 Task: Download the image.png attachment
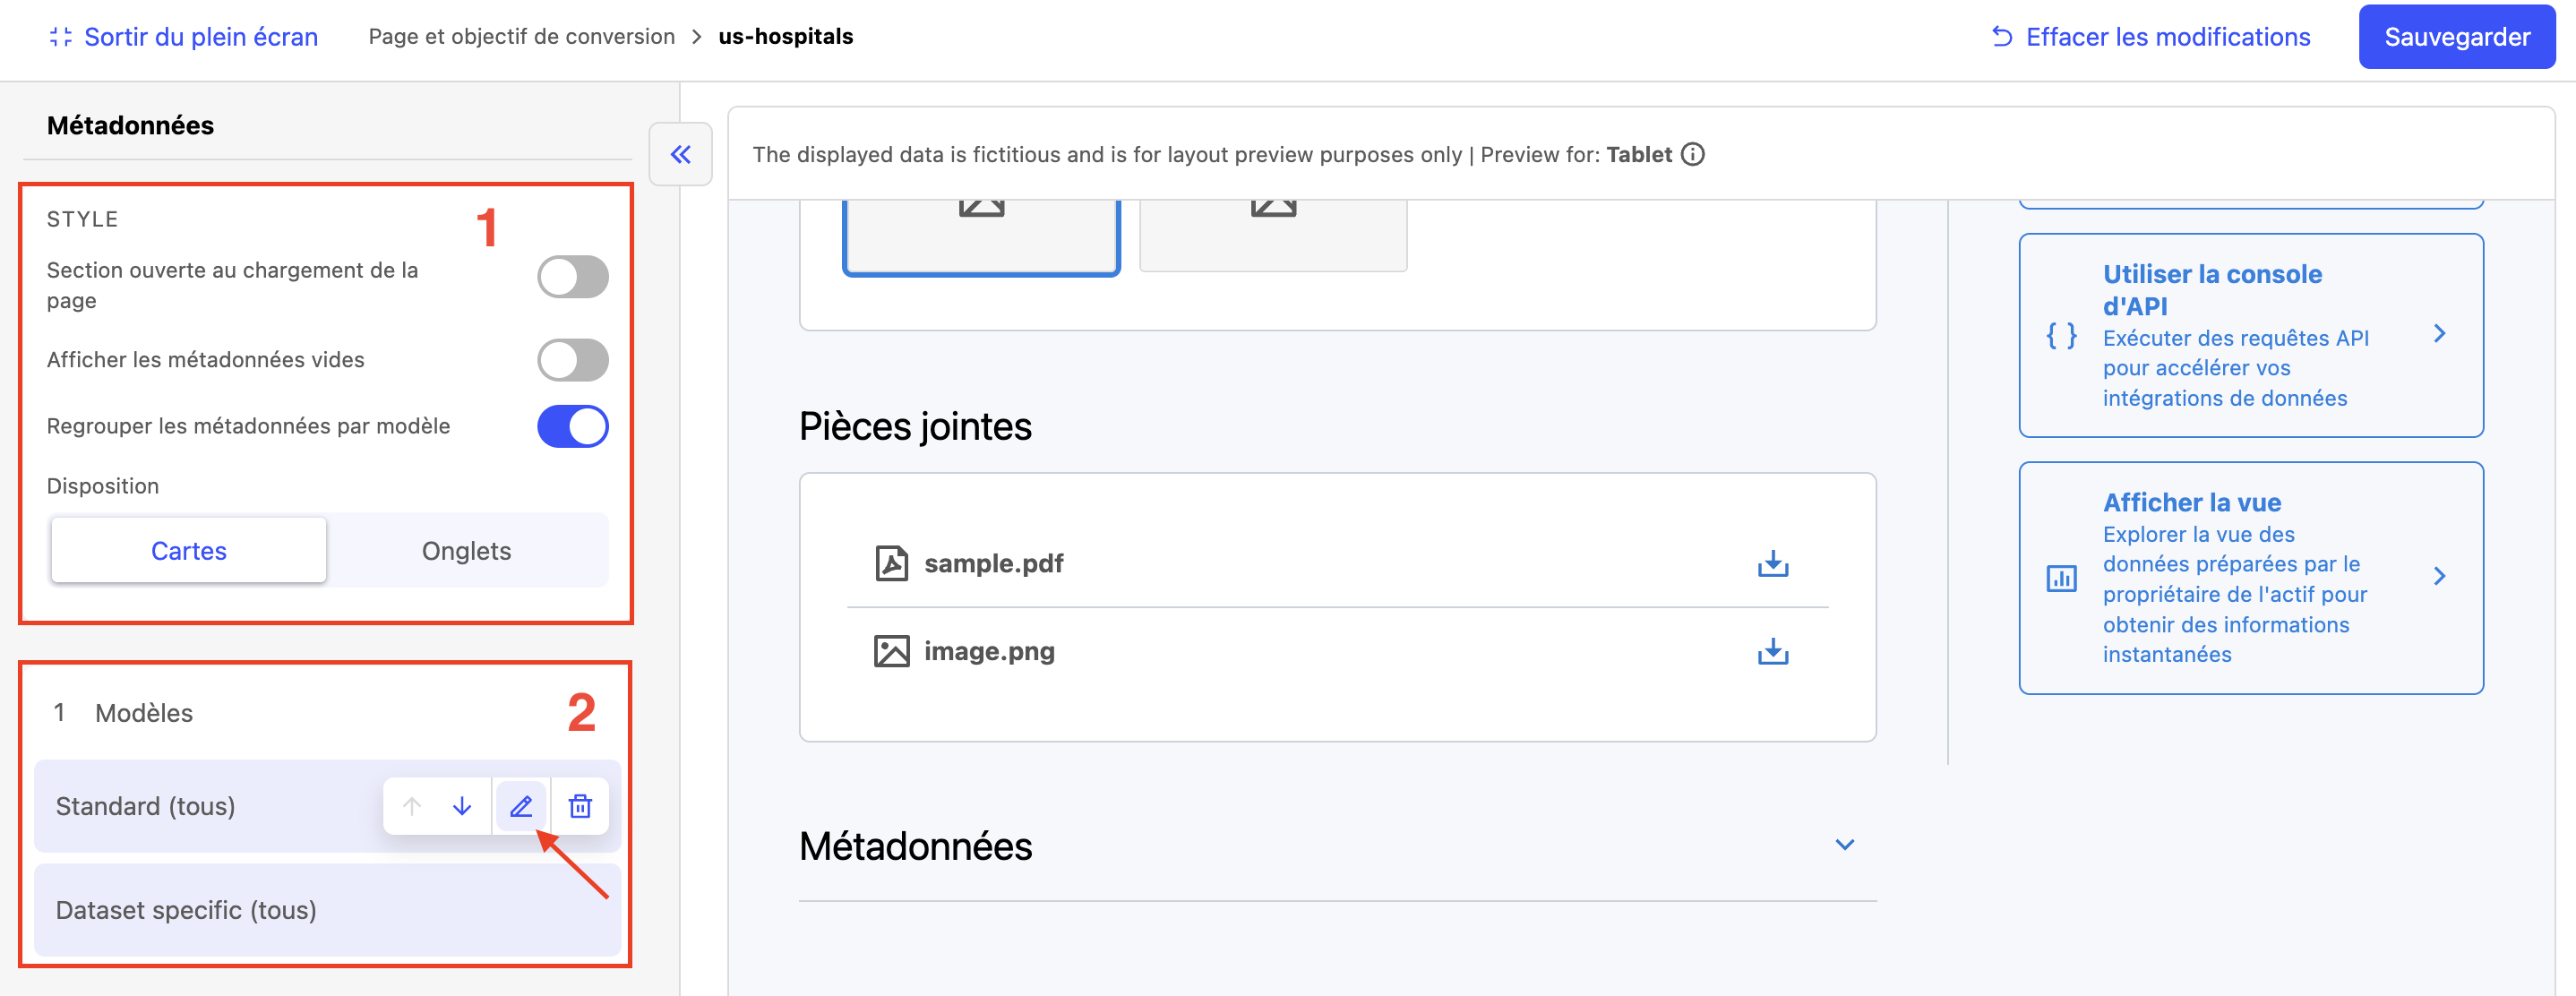(x=1772, y=652)
